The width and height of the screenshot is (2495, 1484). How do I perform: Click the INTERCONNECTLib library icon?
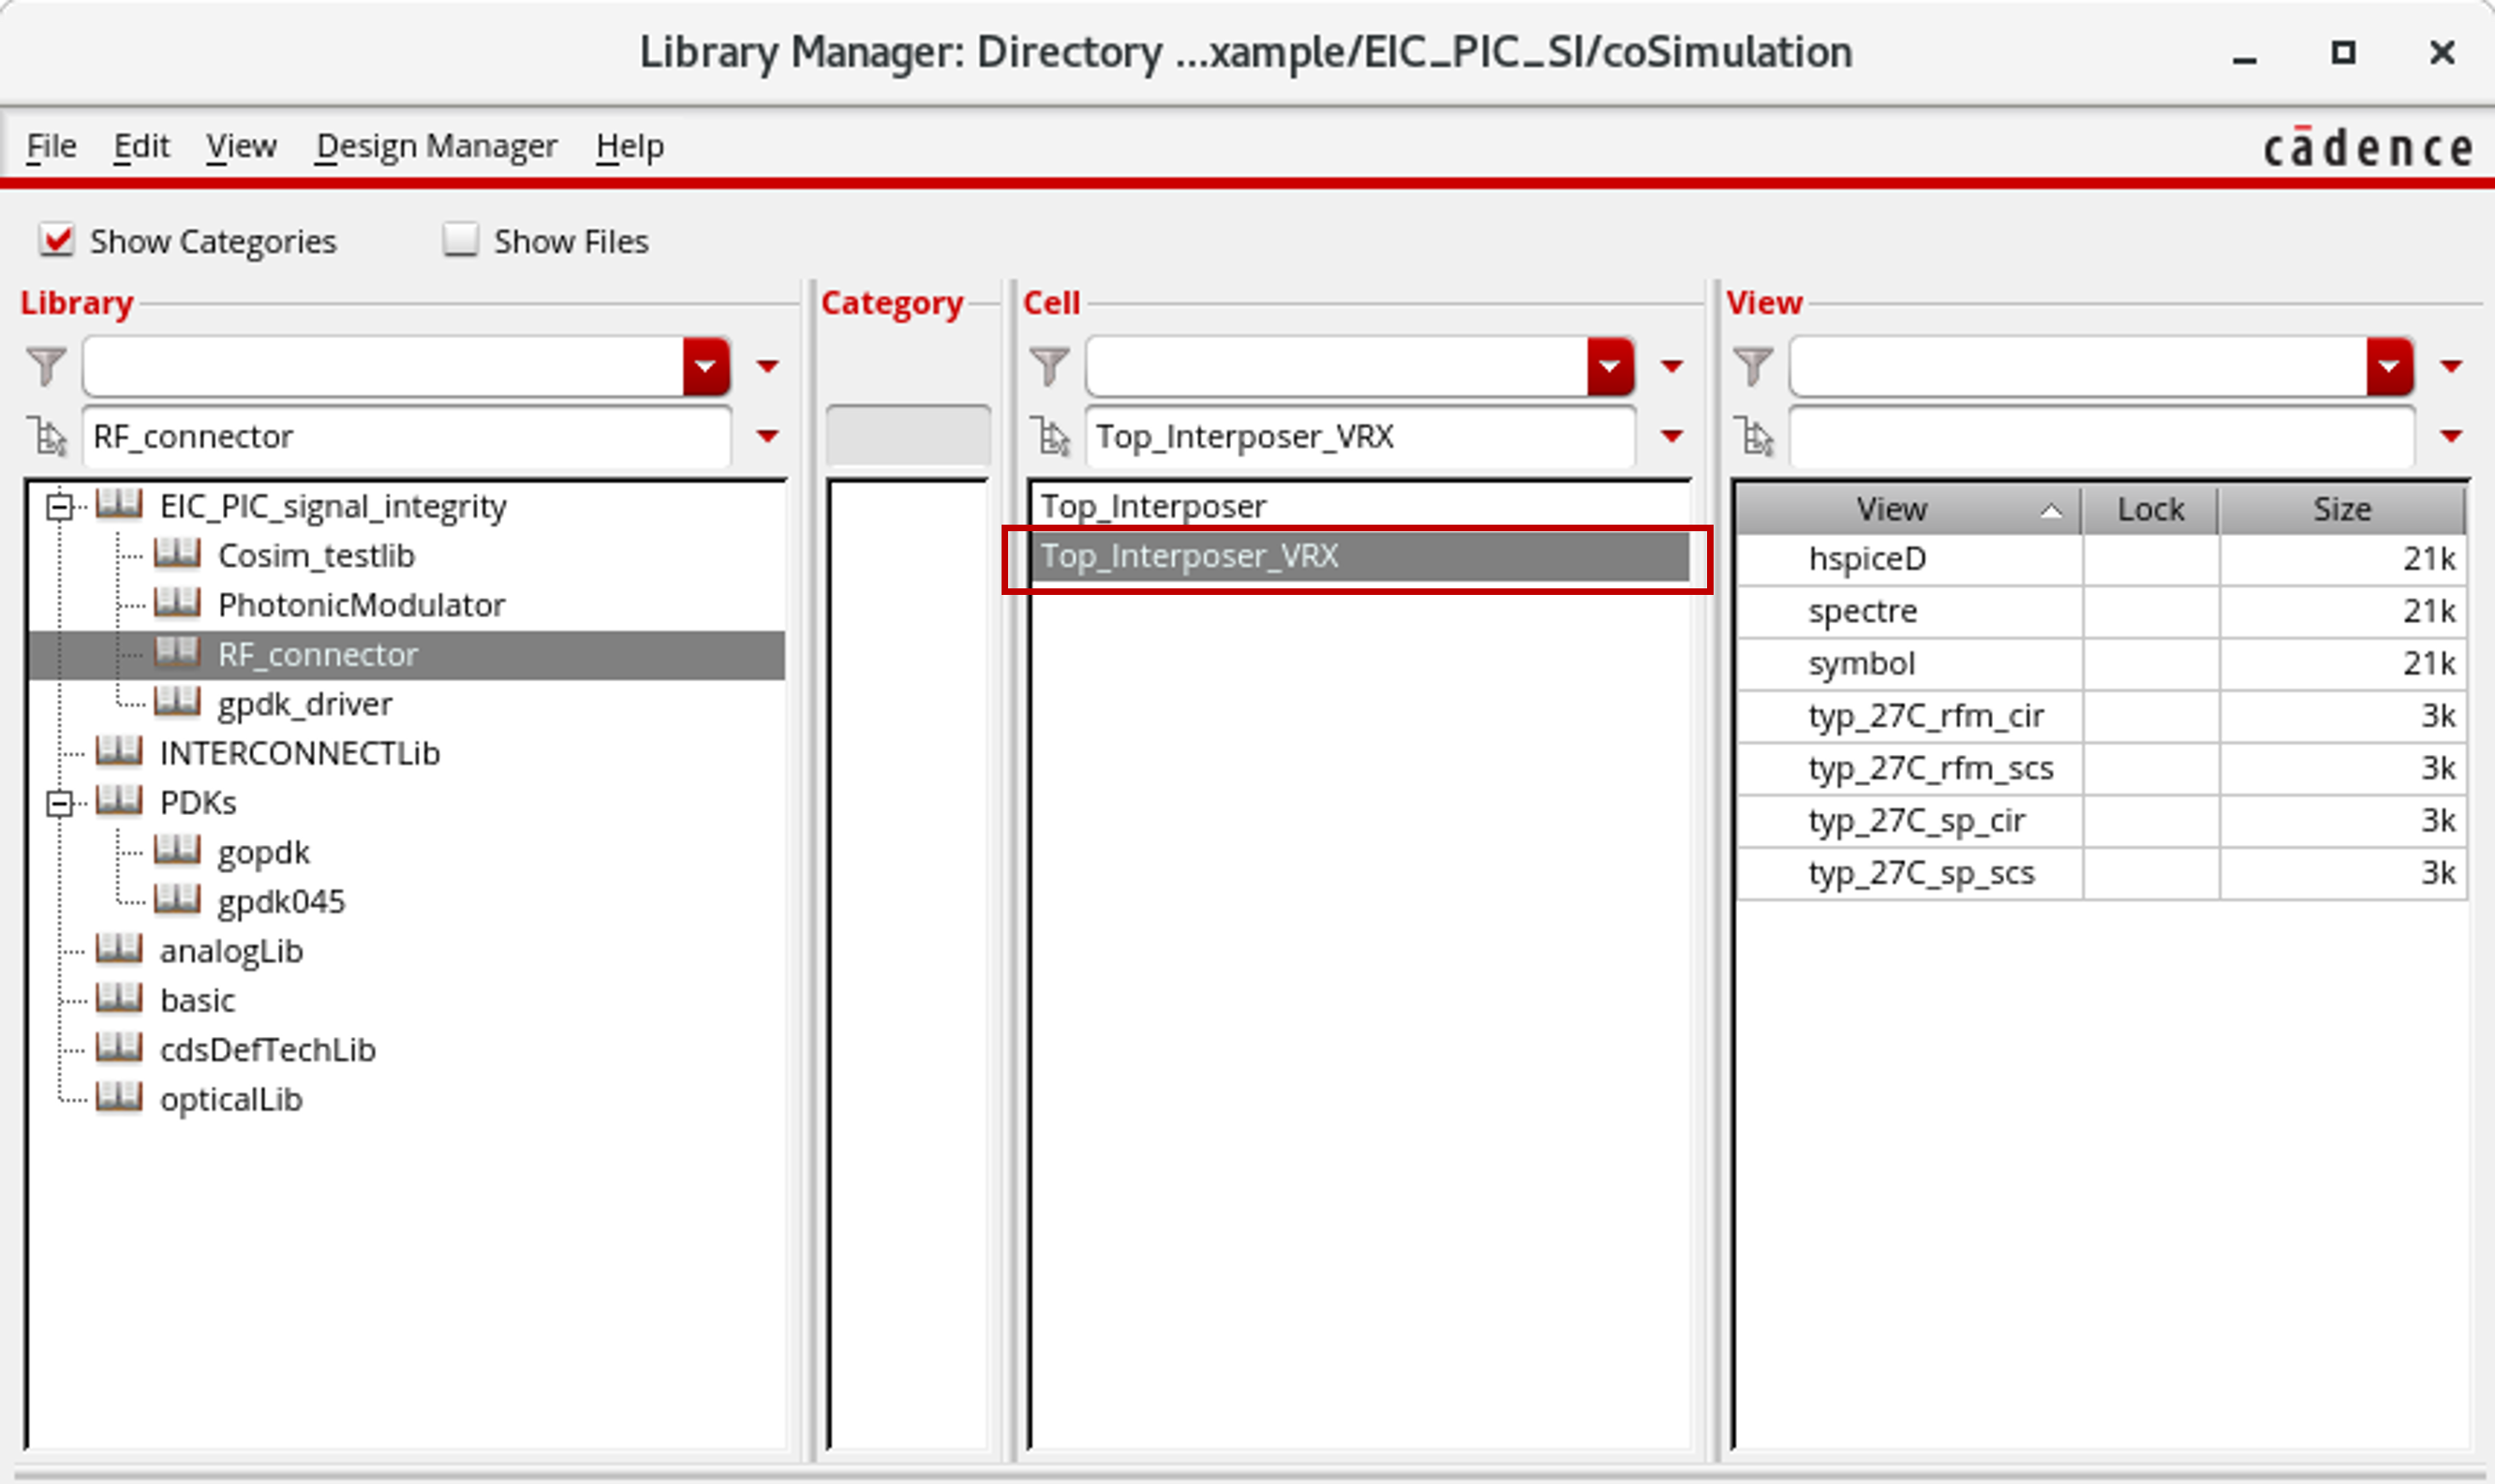119,750
